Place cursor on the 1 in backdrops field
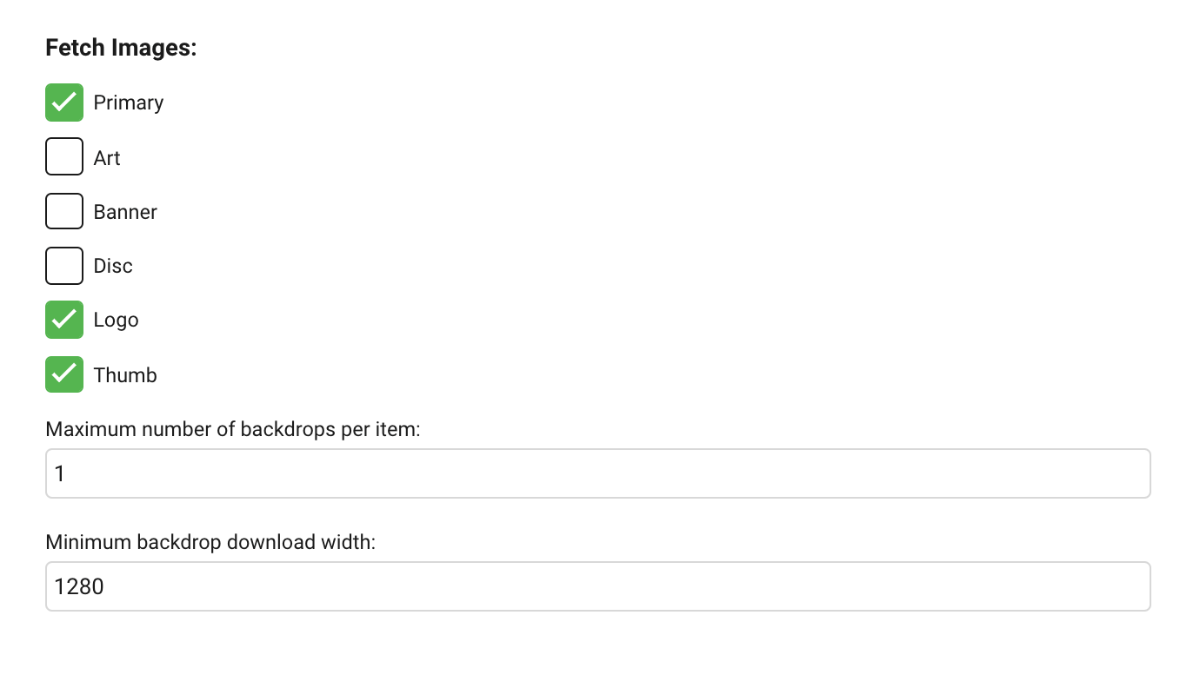Screen dimensions: 1200x688 (x=60, y=474)
